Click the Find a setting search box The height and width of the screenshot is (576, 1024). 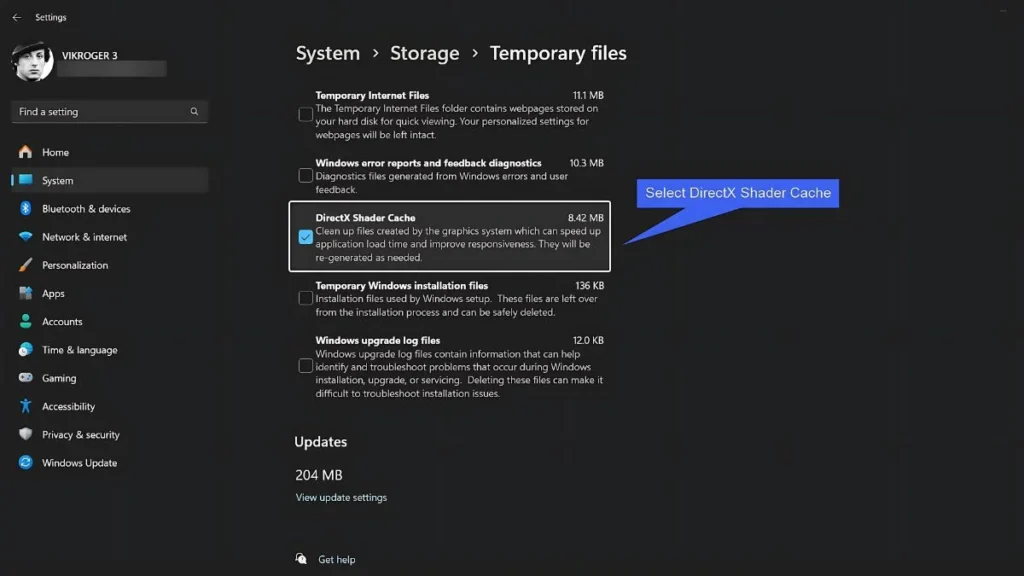(x=100, y=112)
